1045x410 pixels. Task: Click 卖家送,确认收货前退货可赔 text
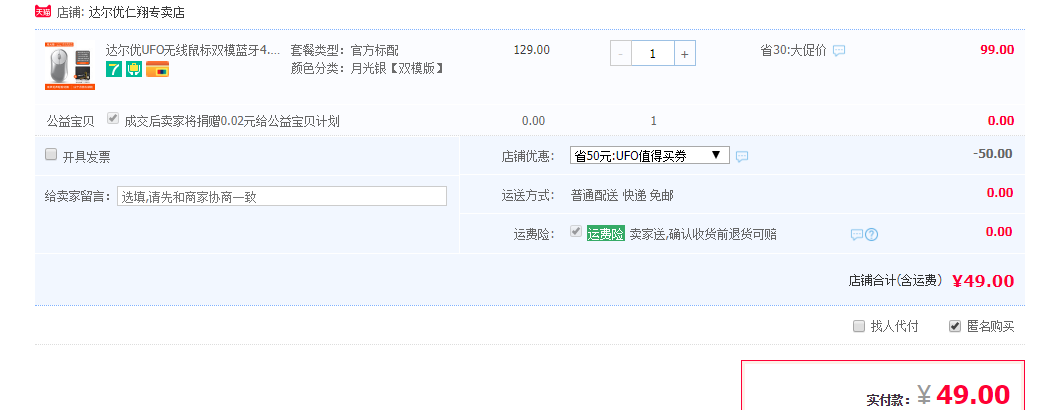coord(703,234)
